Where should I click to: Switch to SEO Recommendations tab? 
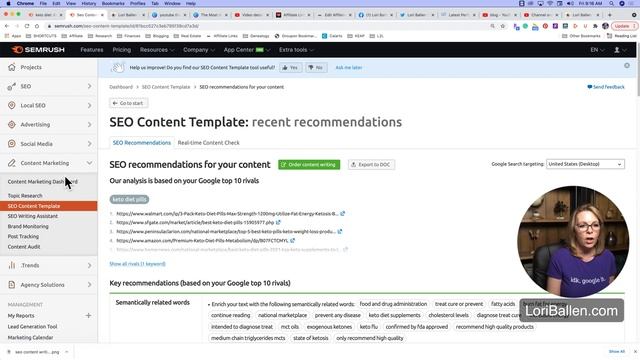point(142,143)
